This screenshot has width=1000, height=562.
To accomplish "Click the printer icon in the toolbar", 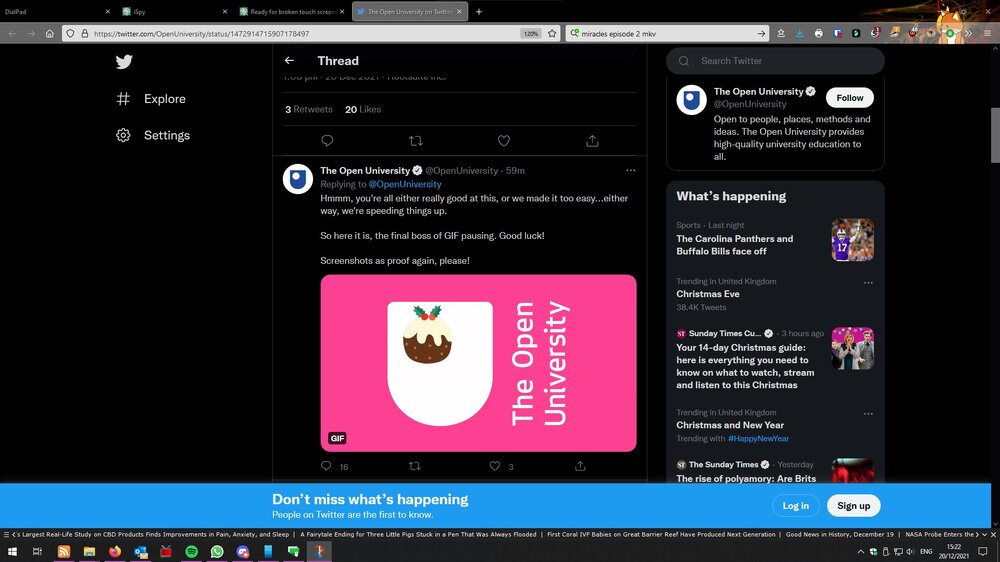I will pyautogui.click(x=819, y=33).
